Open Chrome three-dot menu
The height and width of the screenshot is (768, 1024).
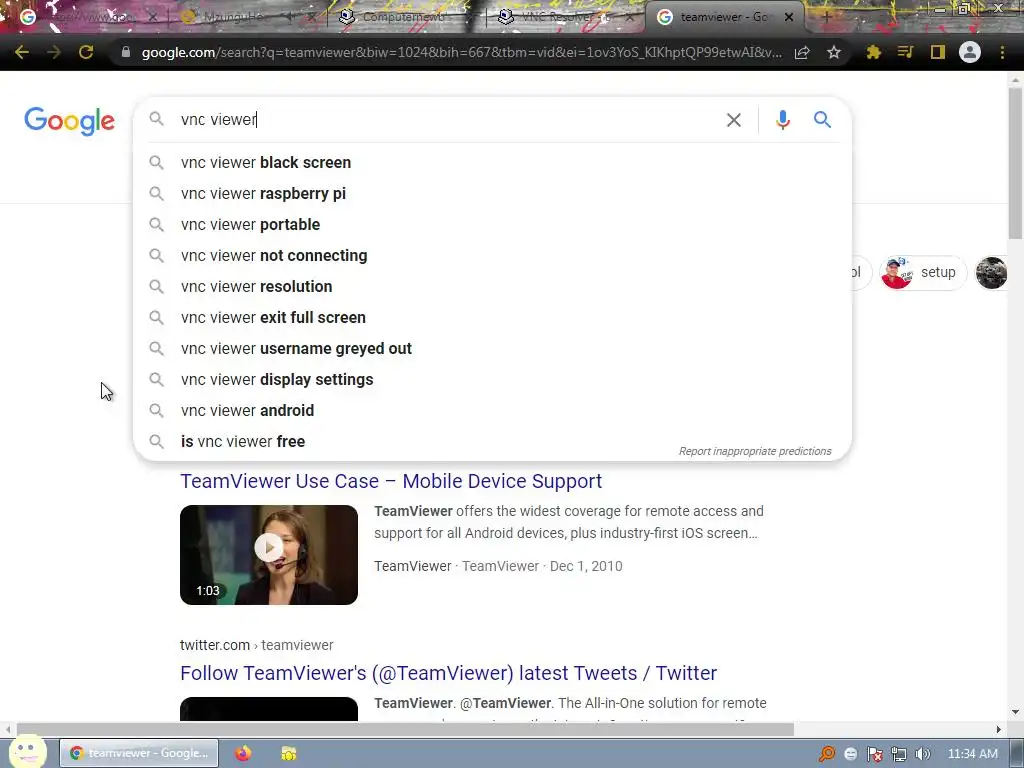click(x=1002, y=52)
